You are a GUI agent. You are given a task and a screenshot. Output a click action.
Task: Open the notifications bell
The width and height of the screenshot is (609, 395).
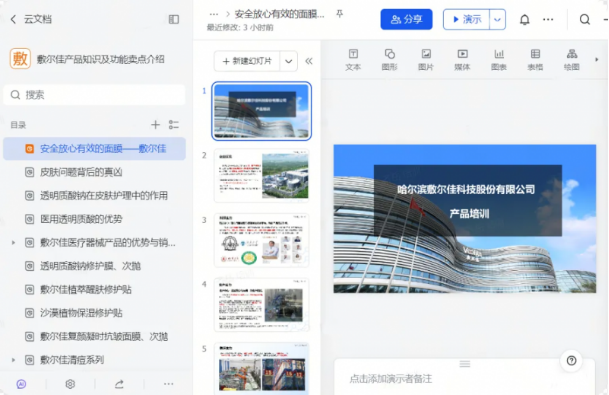point(524,19)
